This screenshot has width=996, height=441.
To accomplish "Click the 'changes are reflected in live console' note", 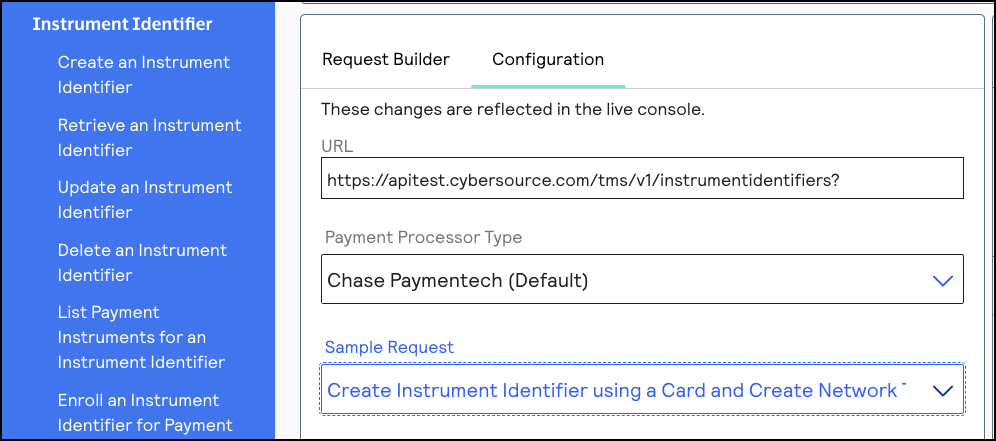I will point(513,110).
